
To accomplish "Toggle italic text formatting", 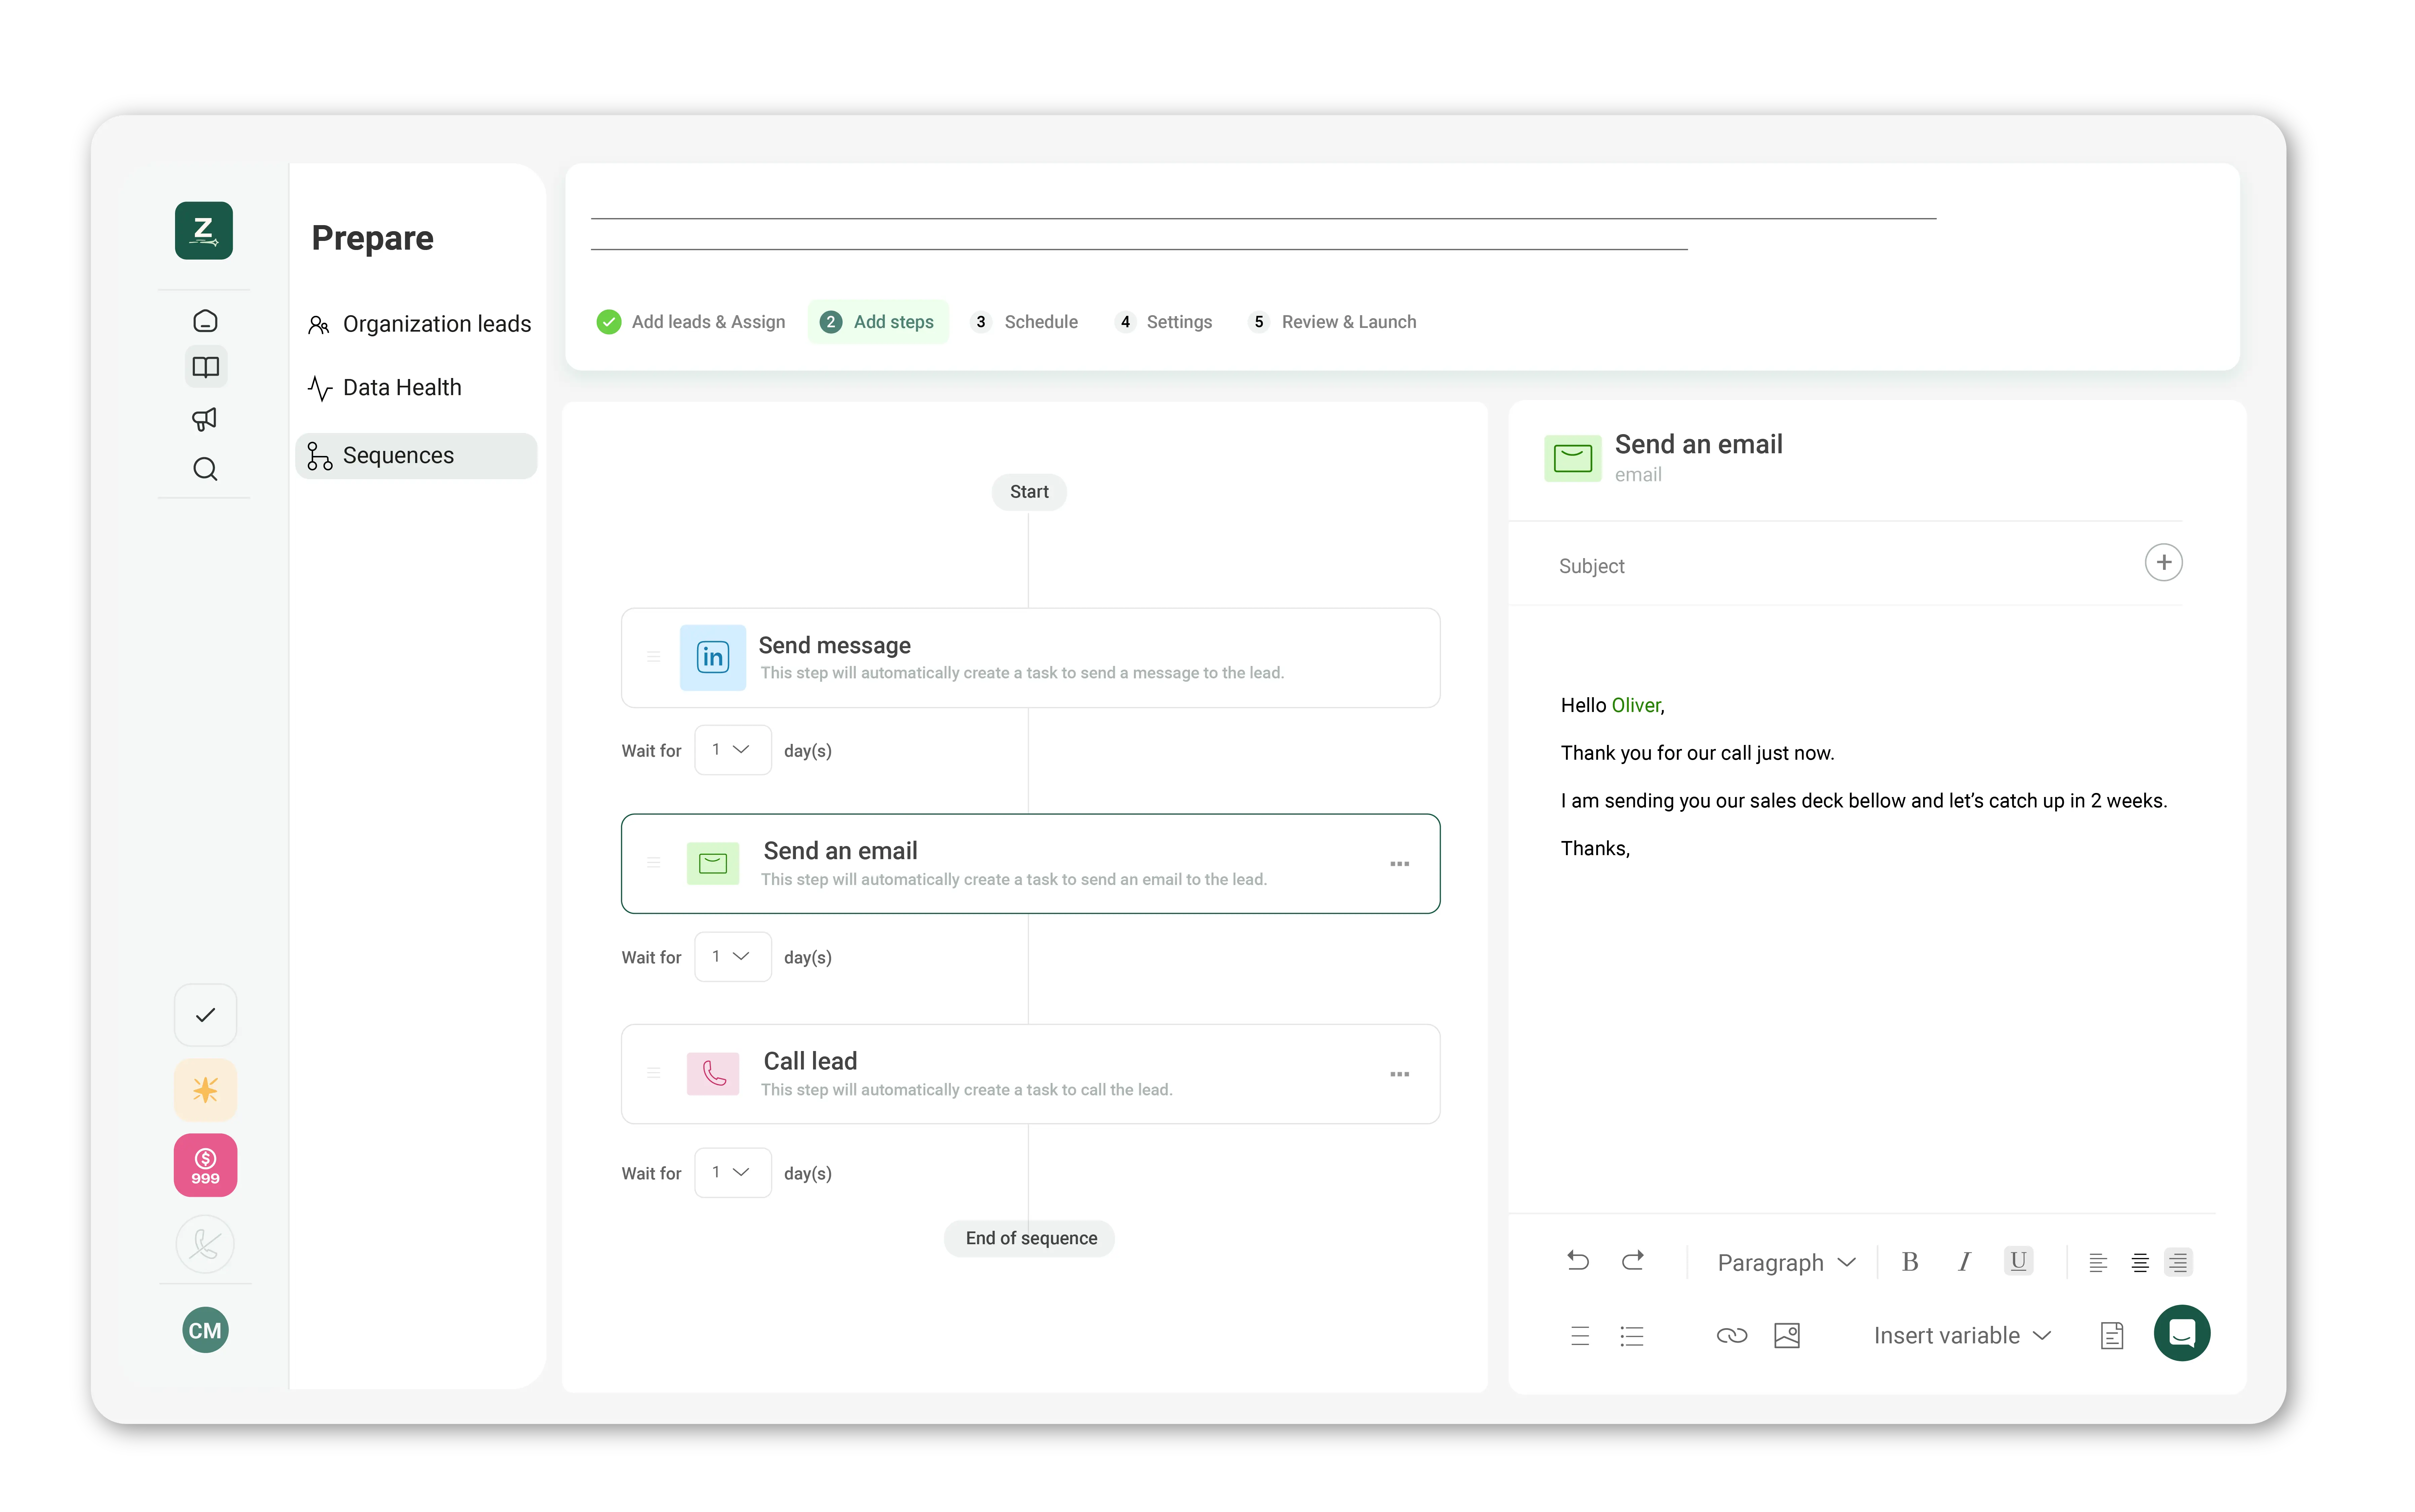I will [1963, 1262].
